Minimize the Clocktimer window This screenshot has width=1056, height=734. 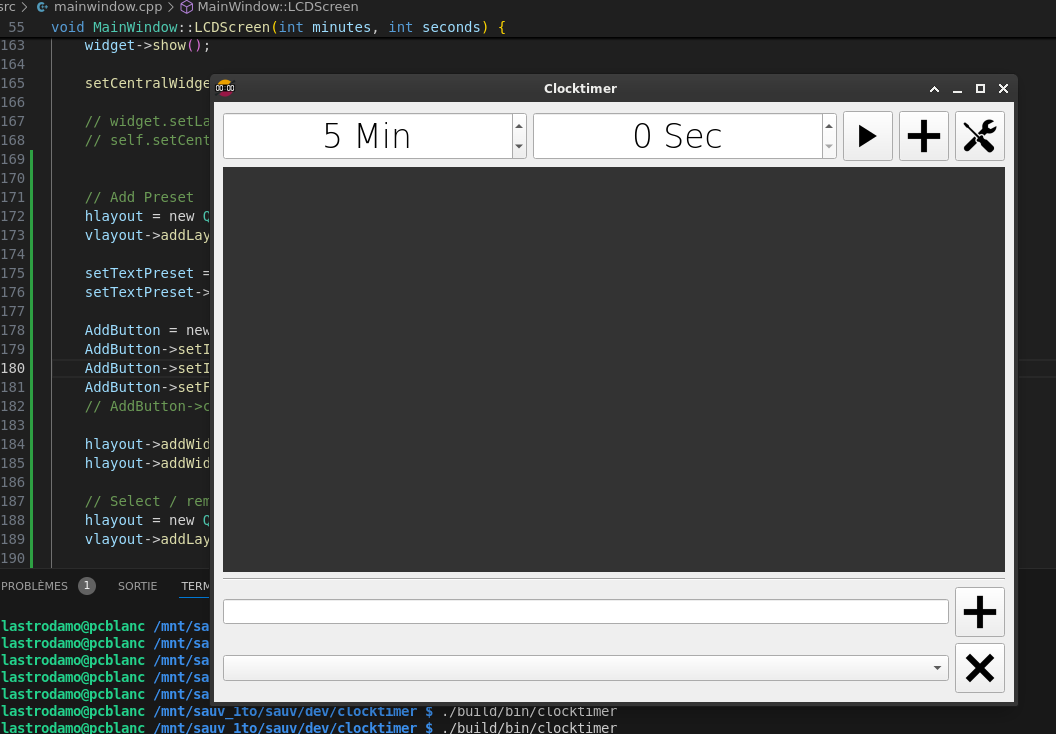click(957, 89)
